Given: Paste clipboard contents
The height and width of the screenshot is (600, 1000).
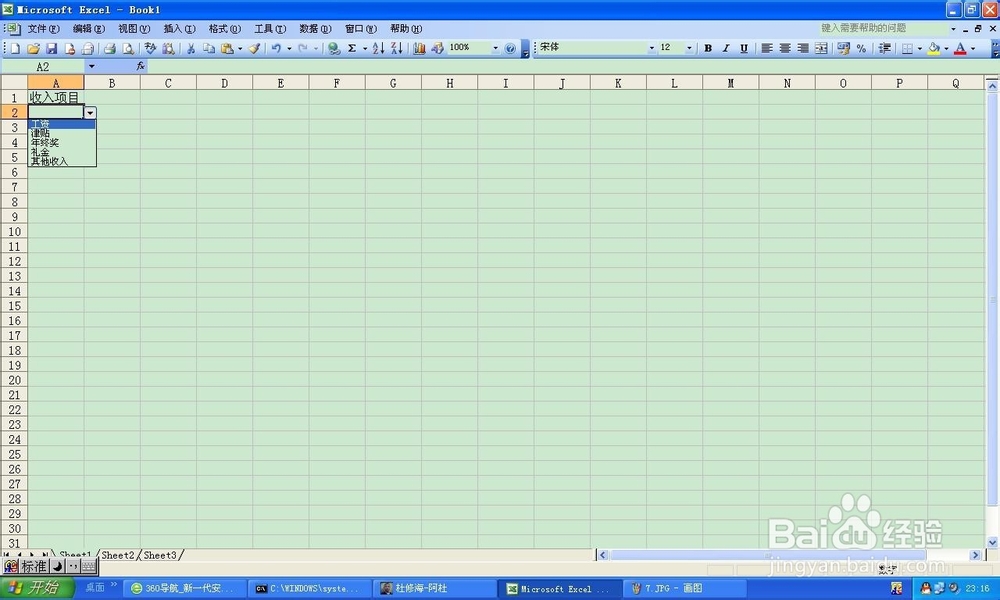Looking at the screenshot, I should pyautogui.click(x=227, y=48).
